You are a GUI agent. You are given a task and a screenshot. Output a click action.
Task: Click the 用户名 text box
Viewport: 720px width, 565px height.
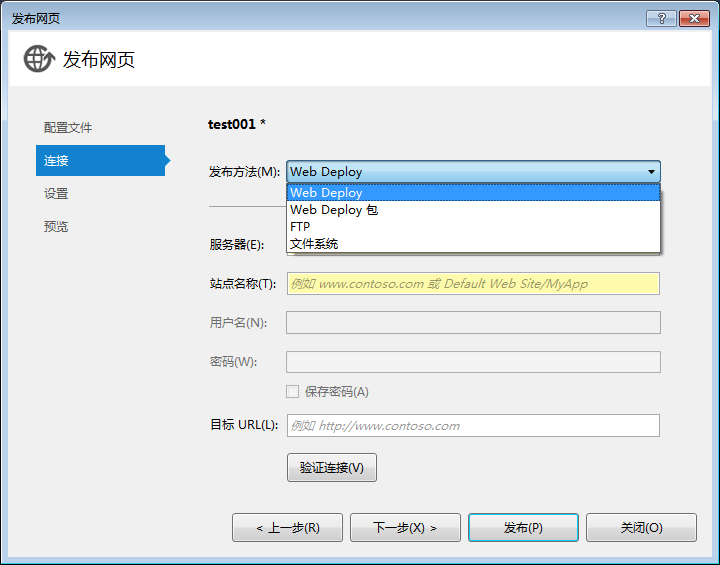pos(473,322)
